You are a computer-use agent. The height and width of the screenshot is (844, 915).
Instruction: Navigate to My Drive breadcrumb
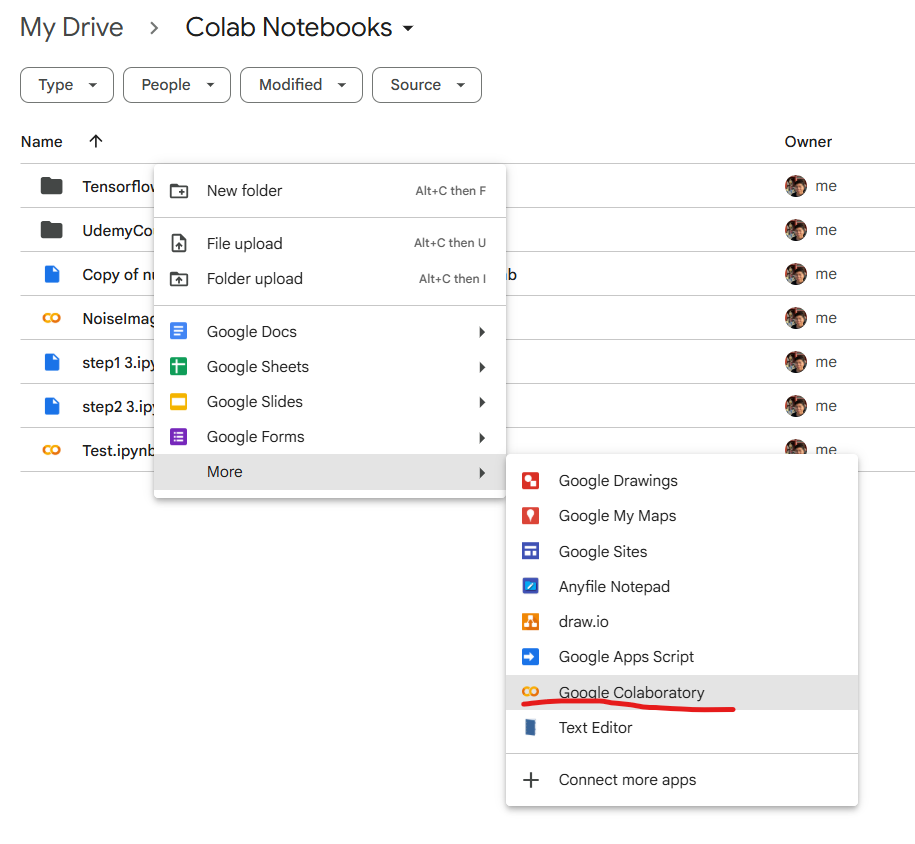(72, 28)
